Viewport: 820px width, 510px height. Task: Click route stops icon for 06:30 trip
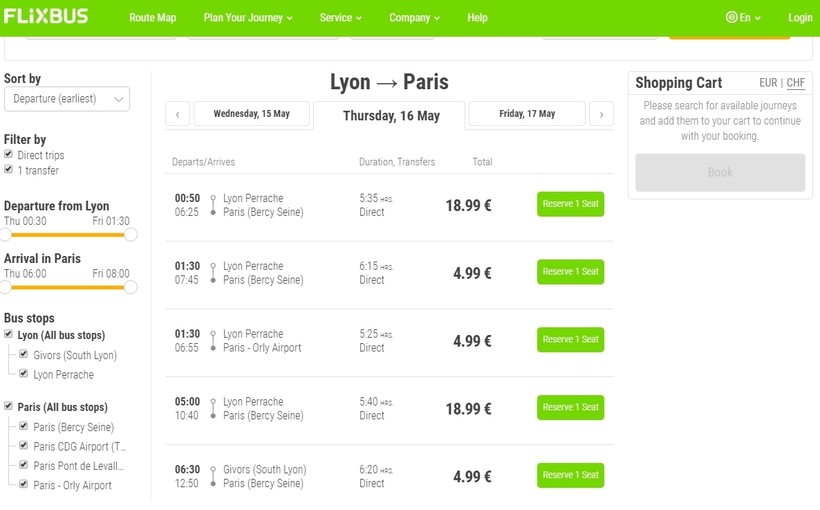click(x=213, y=476)
